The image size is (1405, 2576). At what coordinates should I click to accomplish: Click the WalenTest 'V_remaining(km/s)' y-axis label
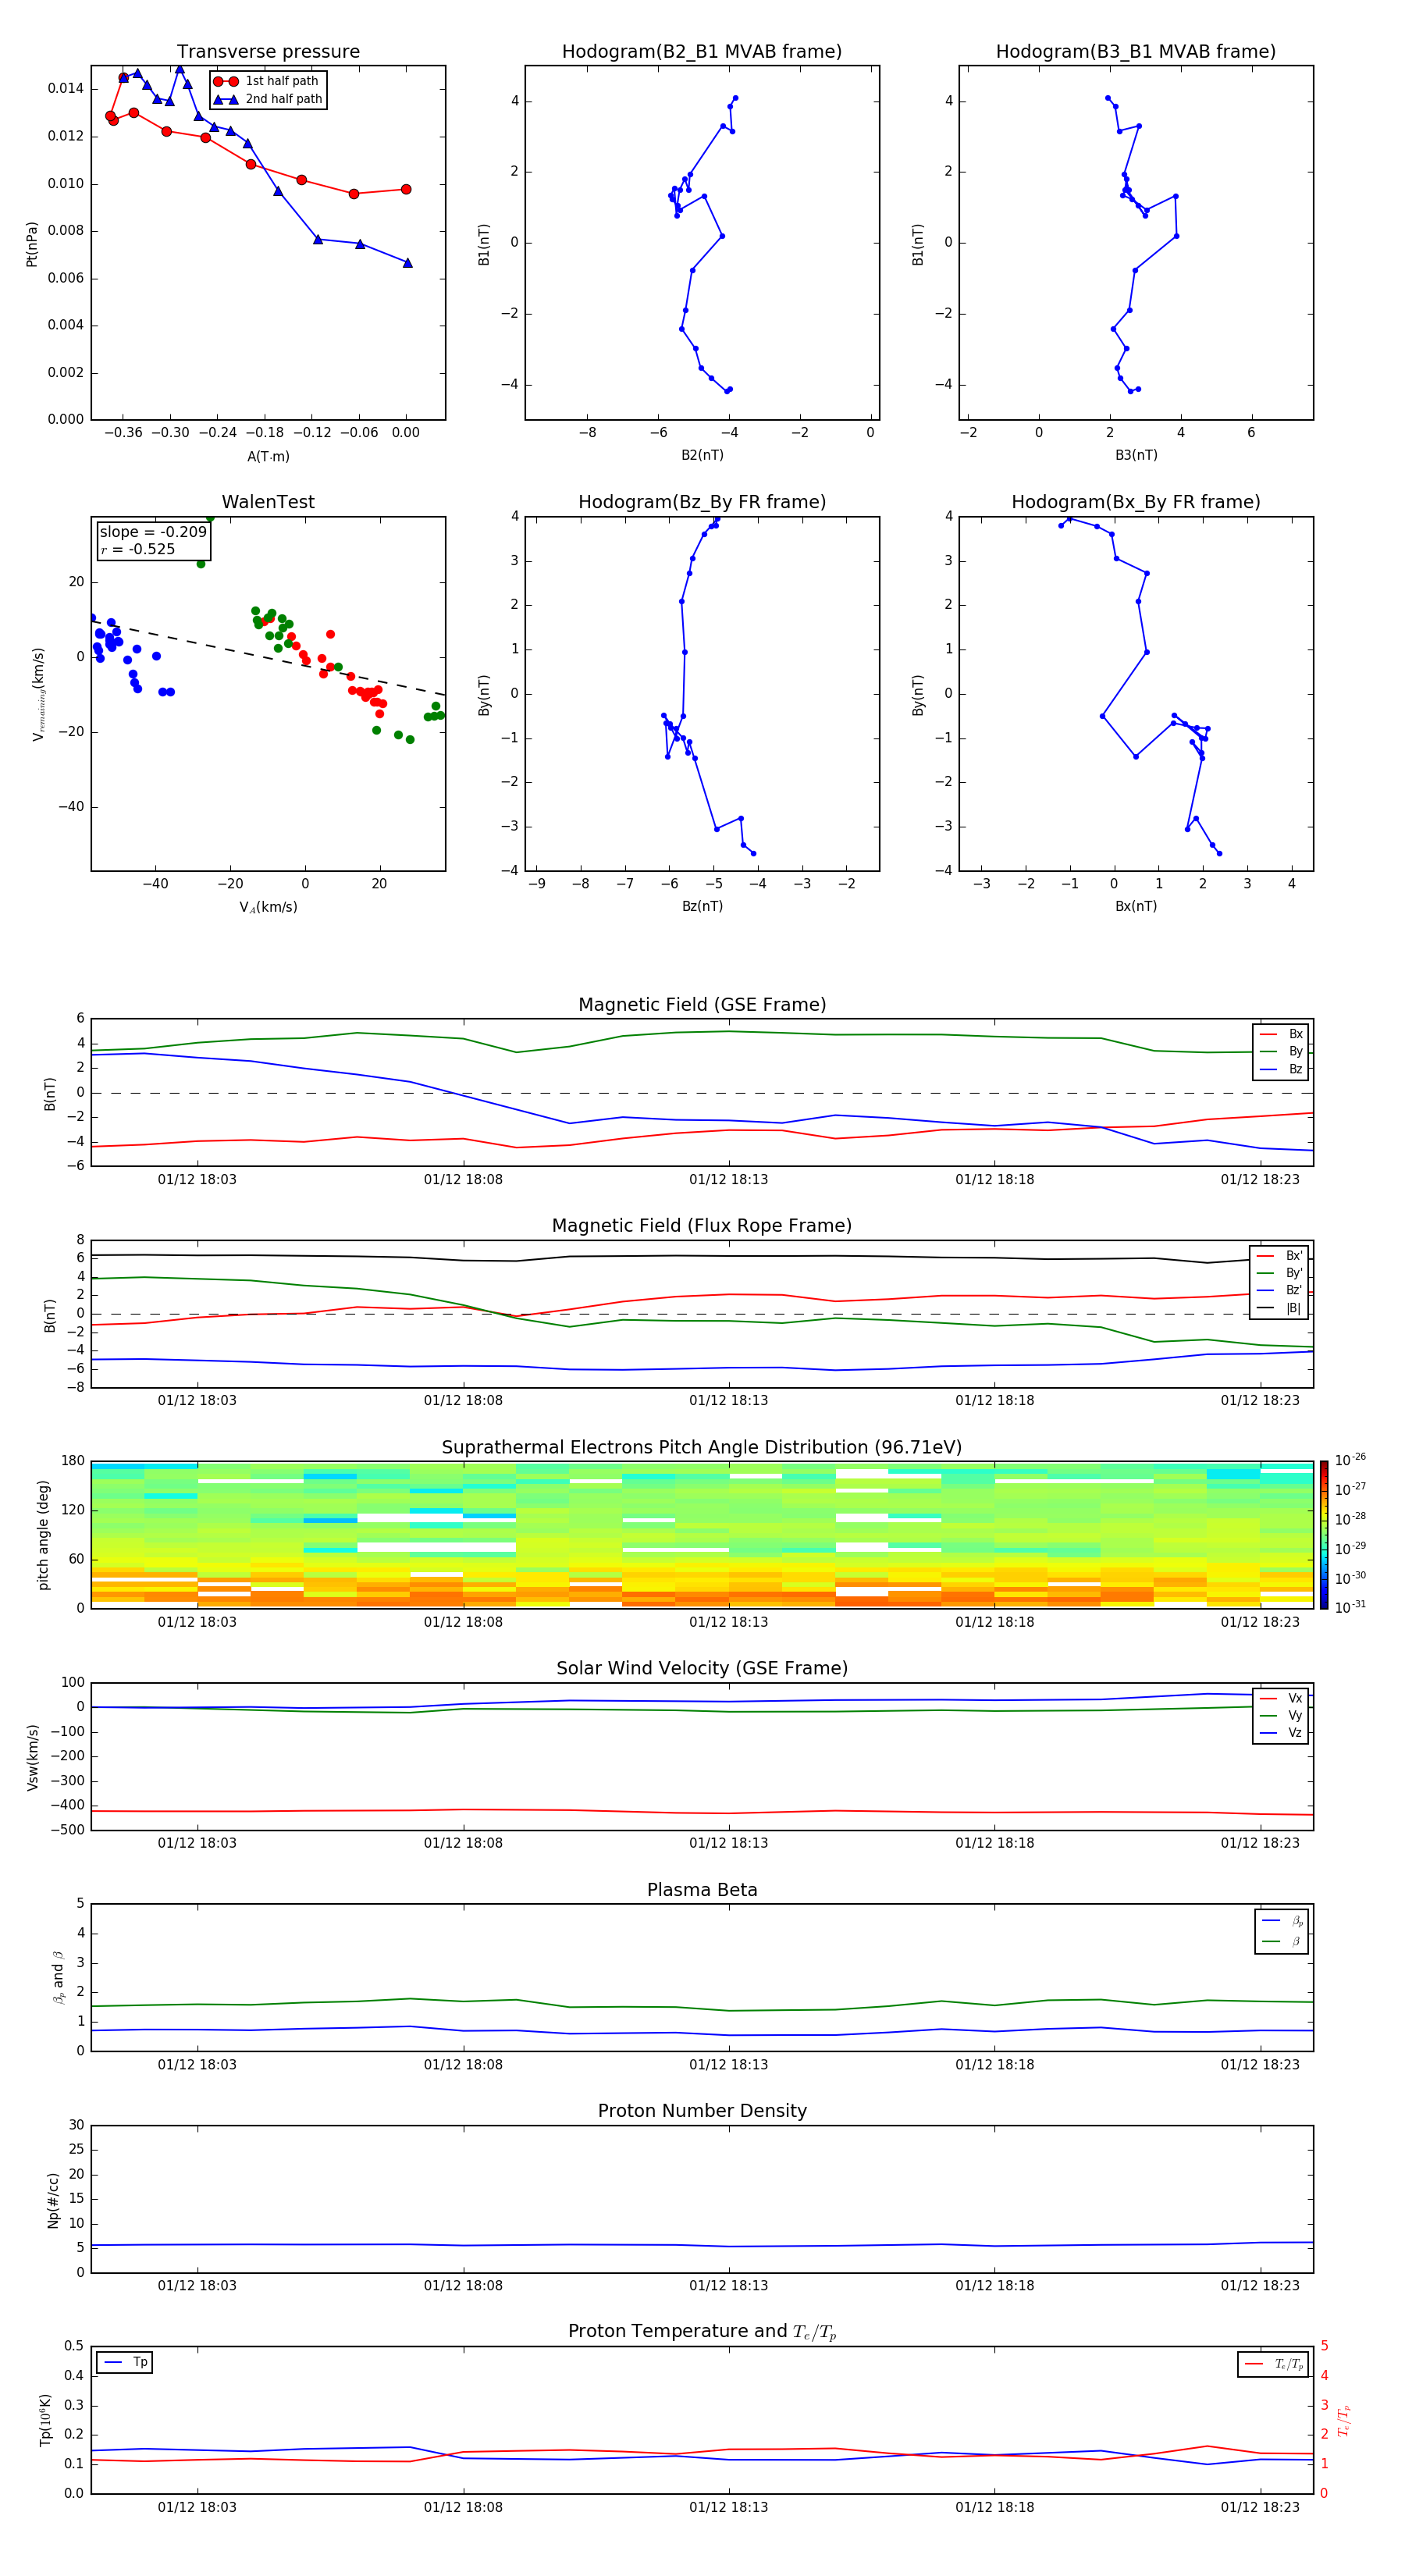(38, 694)
